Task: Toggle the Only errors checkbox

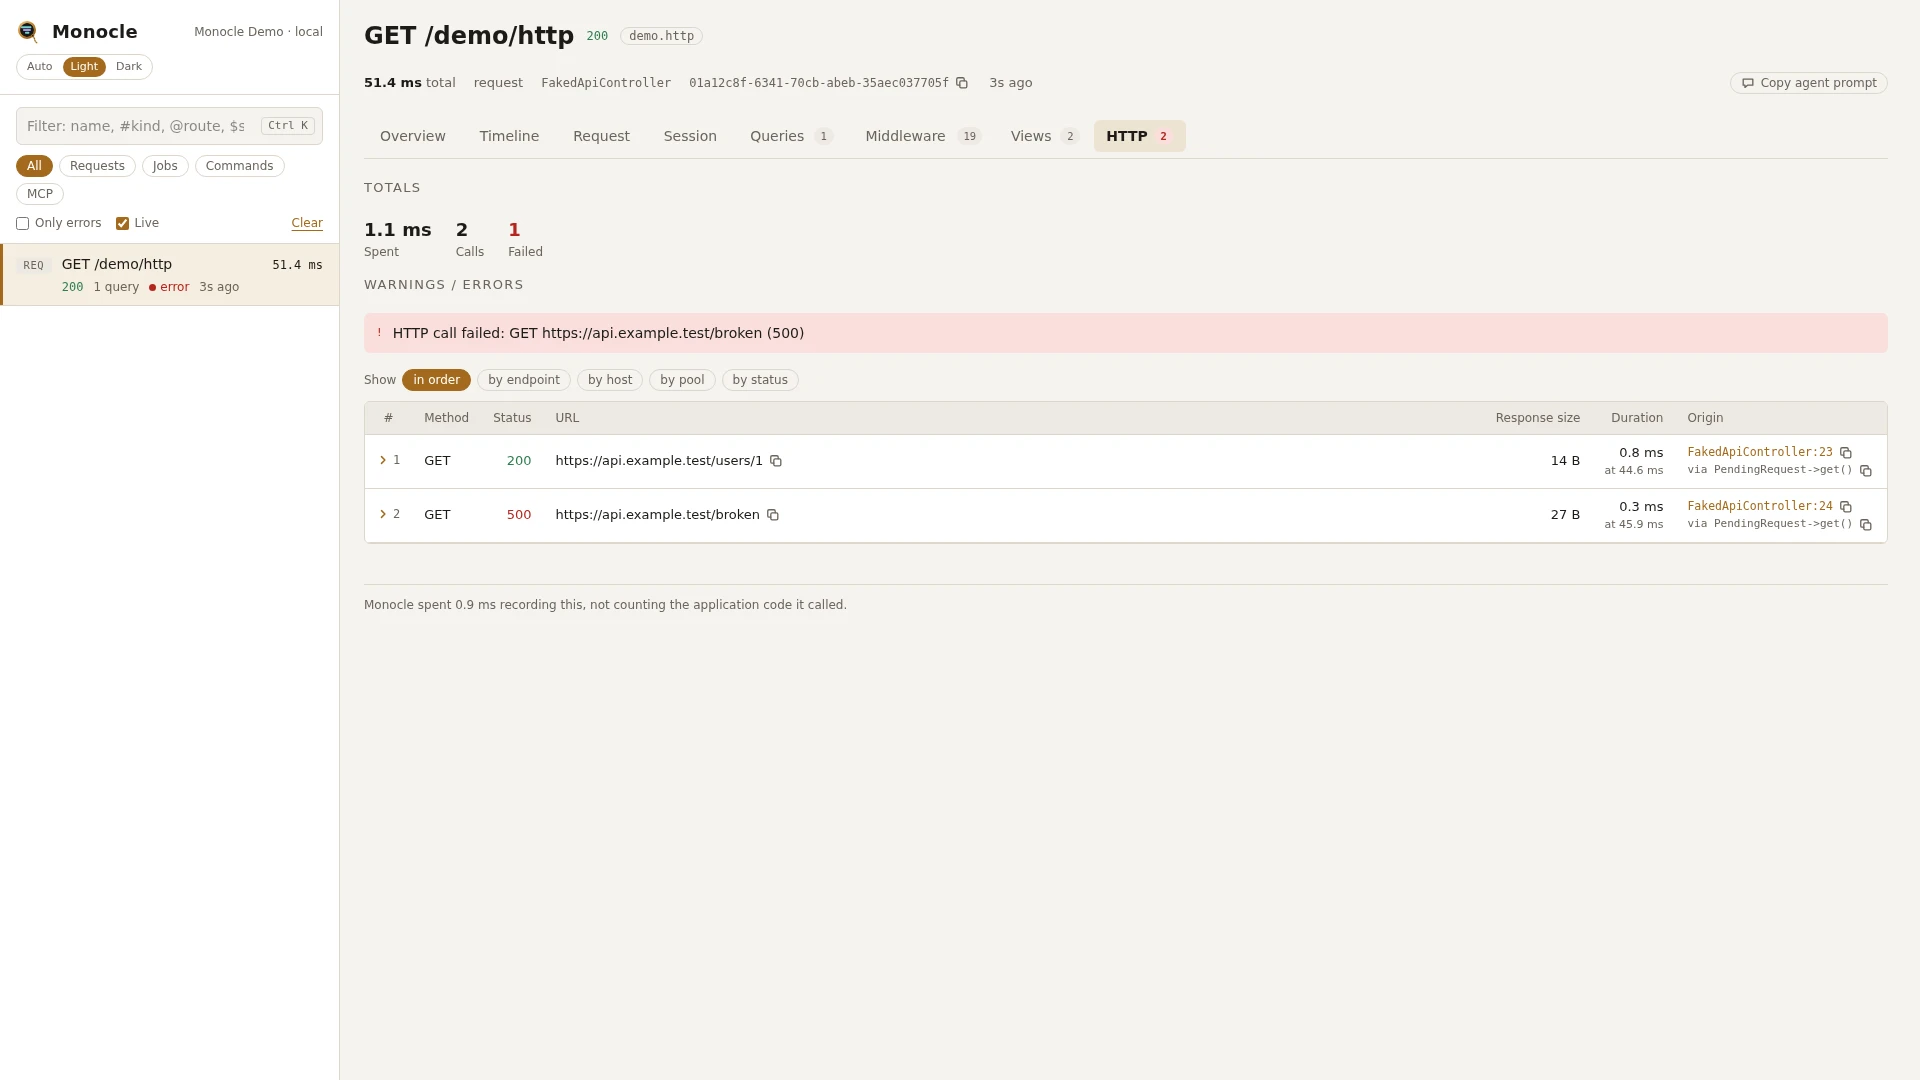Action: tap(22, 224)
